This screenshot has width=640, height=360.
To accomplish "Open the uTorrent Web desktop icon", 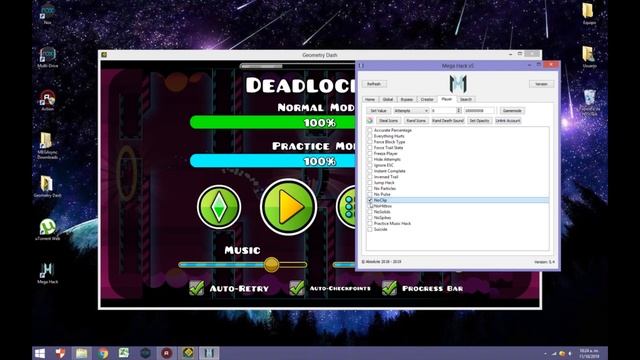I will [48, 229].
